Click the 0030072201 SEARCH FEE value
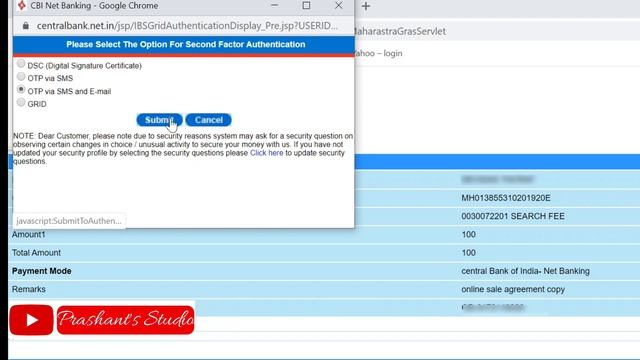Image resolution: width=640 pixels, height=360 pixels. (x=513, y=216)
